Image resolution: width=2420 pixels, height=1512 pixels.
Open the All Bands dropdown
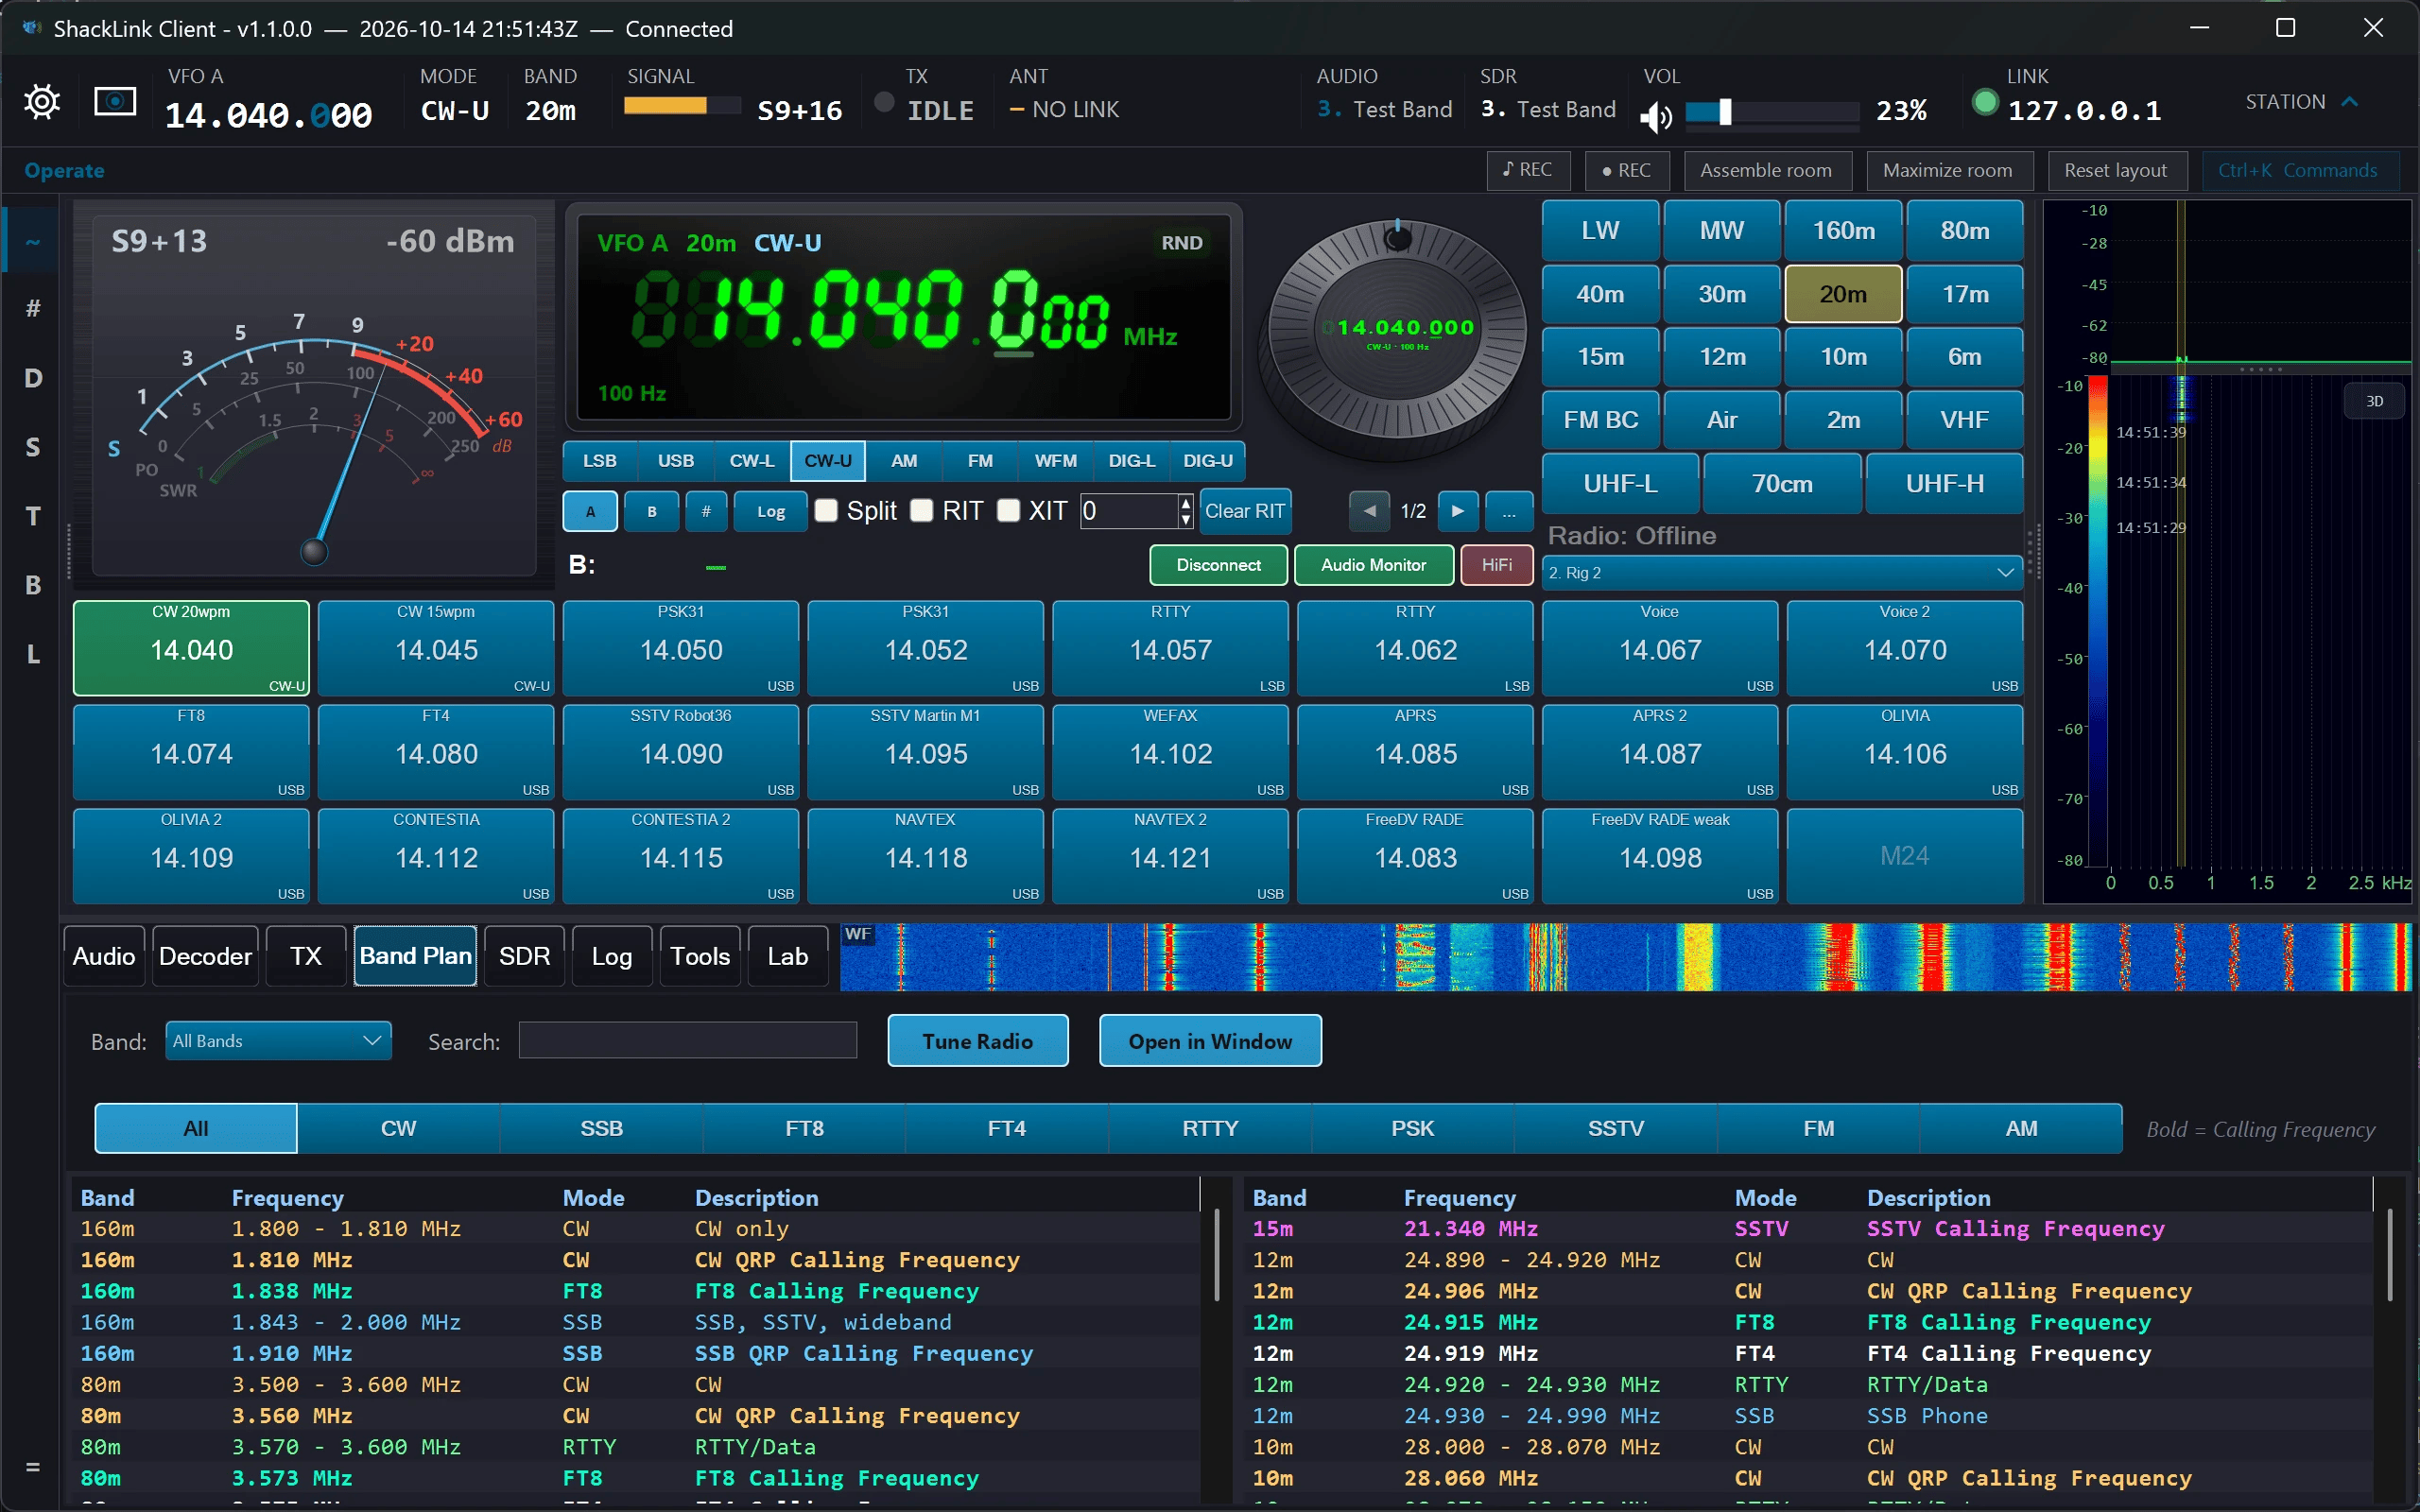[x=278, y=1041]
